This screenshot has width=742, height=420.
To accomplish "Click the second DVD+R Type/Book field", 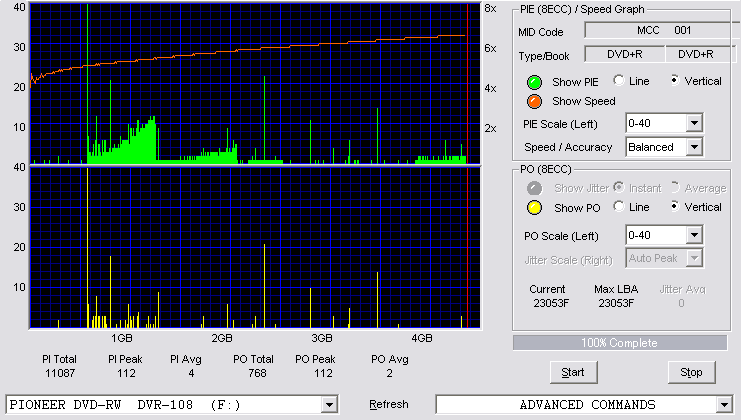I will pos(699,54).
